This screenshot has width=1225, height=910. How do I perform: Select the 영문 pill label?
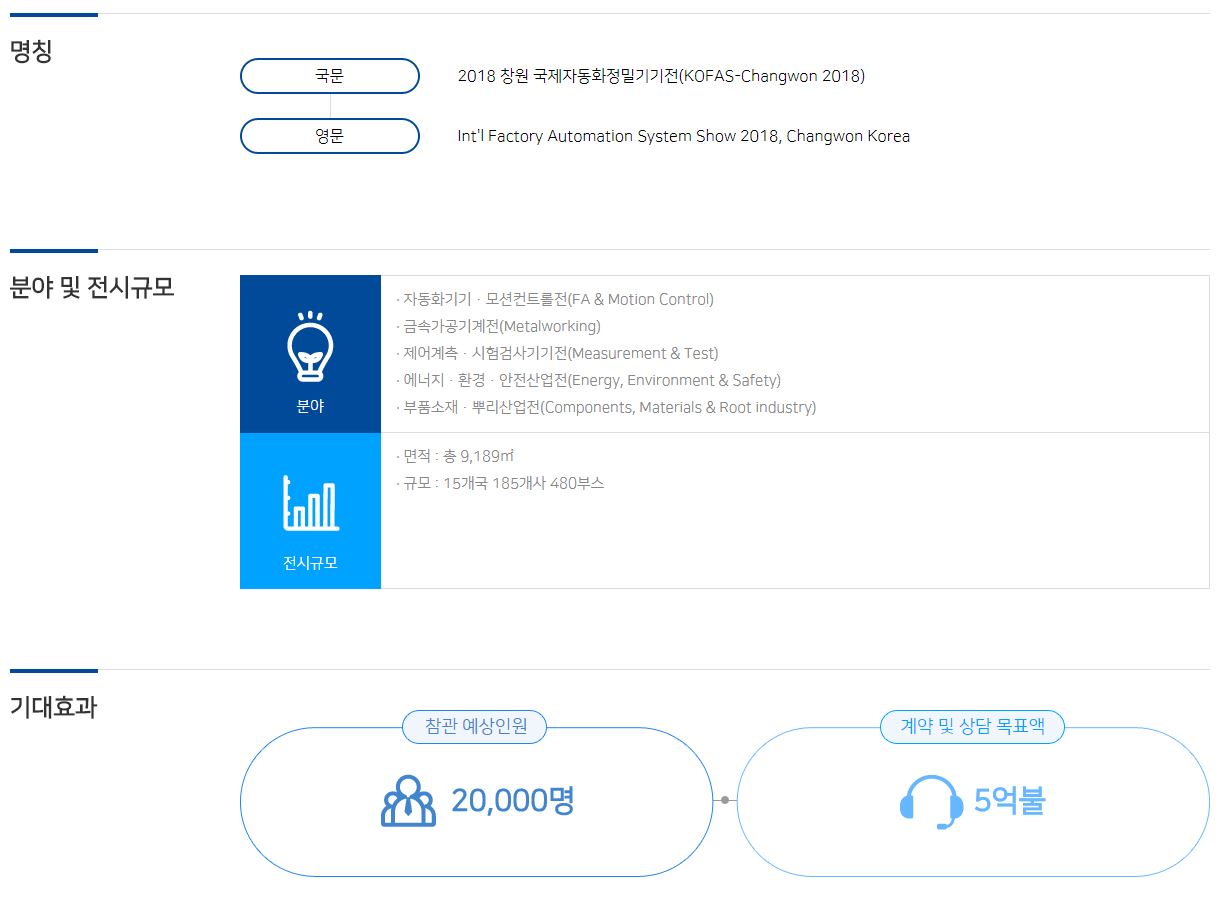click(329, 136)
